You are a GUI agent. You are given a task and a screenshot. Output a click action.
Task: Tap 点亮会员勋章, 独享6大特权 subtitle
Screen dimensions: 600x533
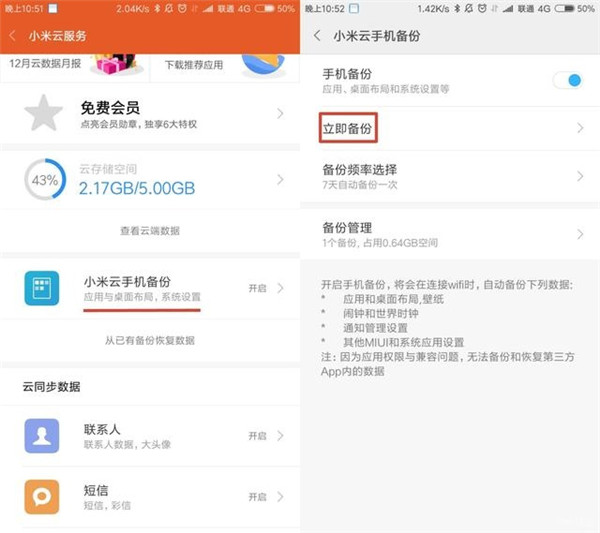point(139,124)
